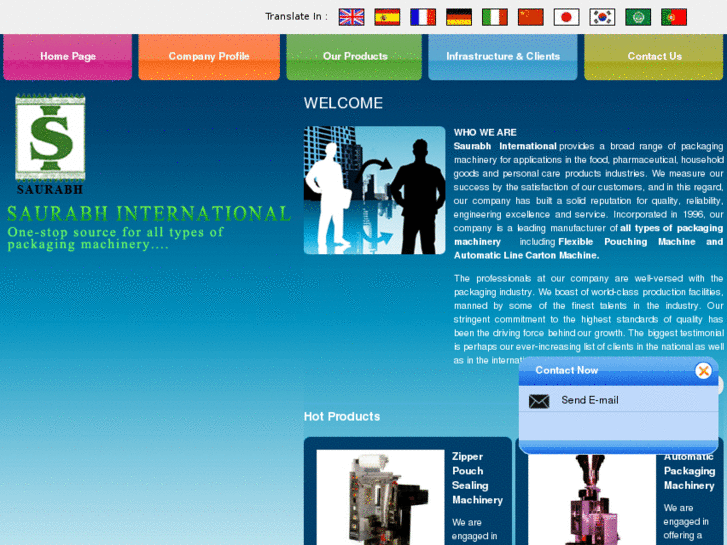This screenshot has height=545, width=727.
Task: Click Saurabh International company title
Action: (x=149, y=214)
